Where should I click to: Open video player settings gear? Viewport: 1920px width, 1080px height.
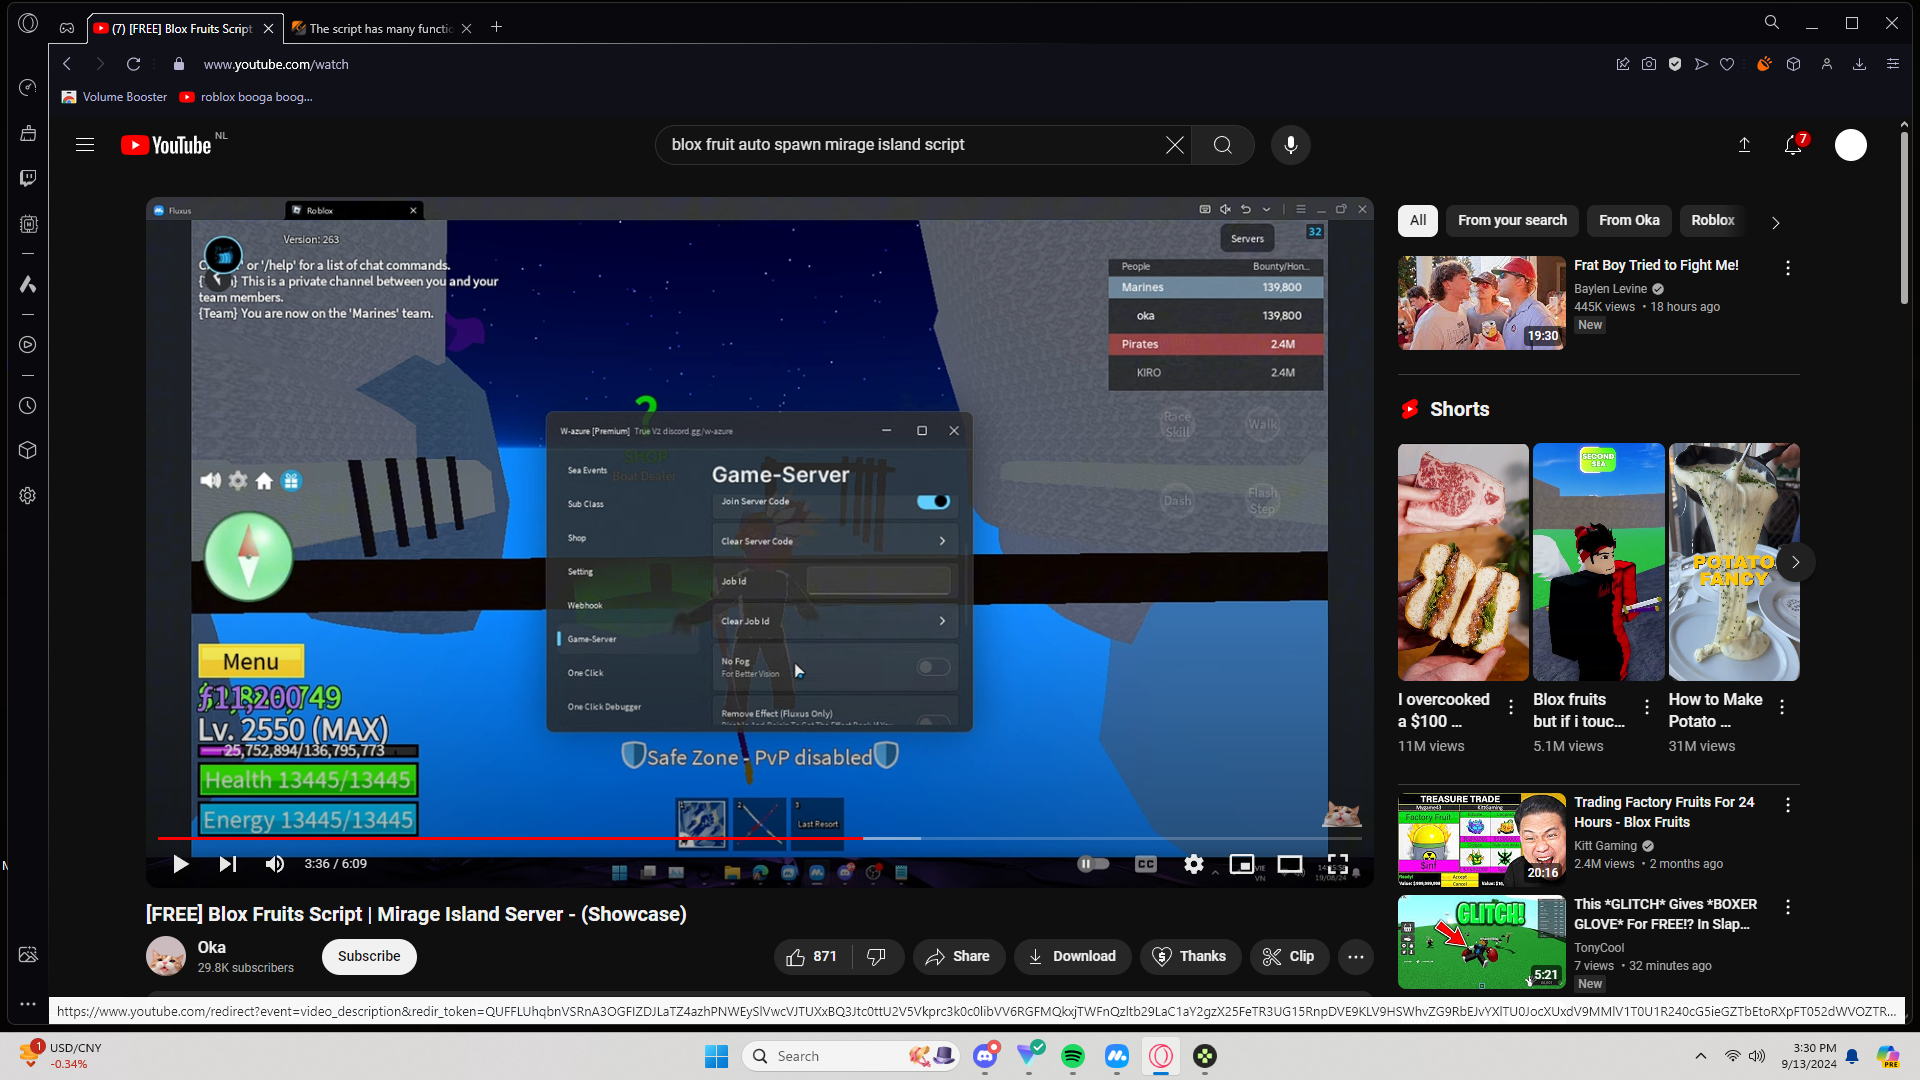[x=1194, y=864]
